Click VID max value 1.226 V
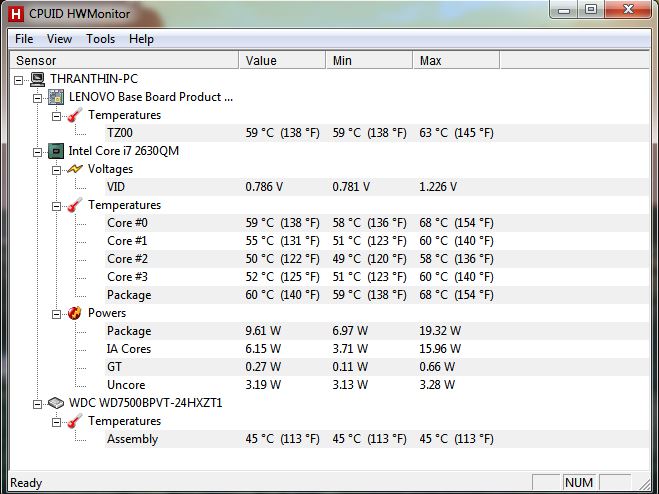The width and height of the screenshot is (659, 494). tap(438, 187)
